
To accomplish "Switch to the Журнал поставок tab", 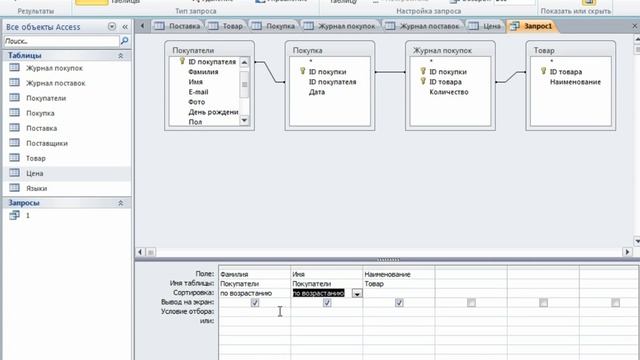I will tap(422, 26).
